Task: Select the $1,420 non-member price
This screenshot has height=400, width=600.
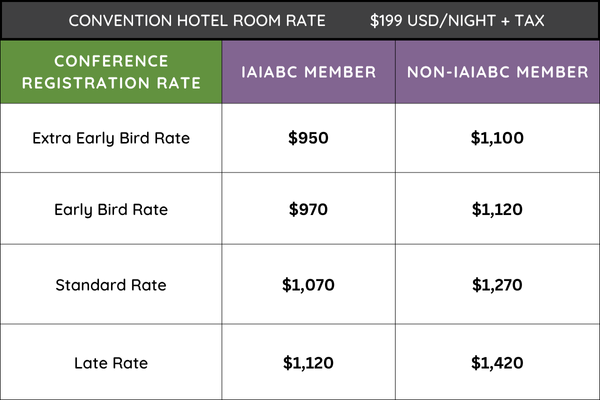Action: (x=497, y=361)
